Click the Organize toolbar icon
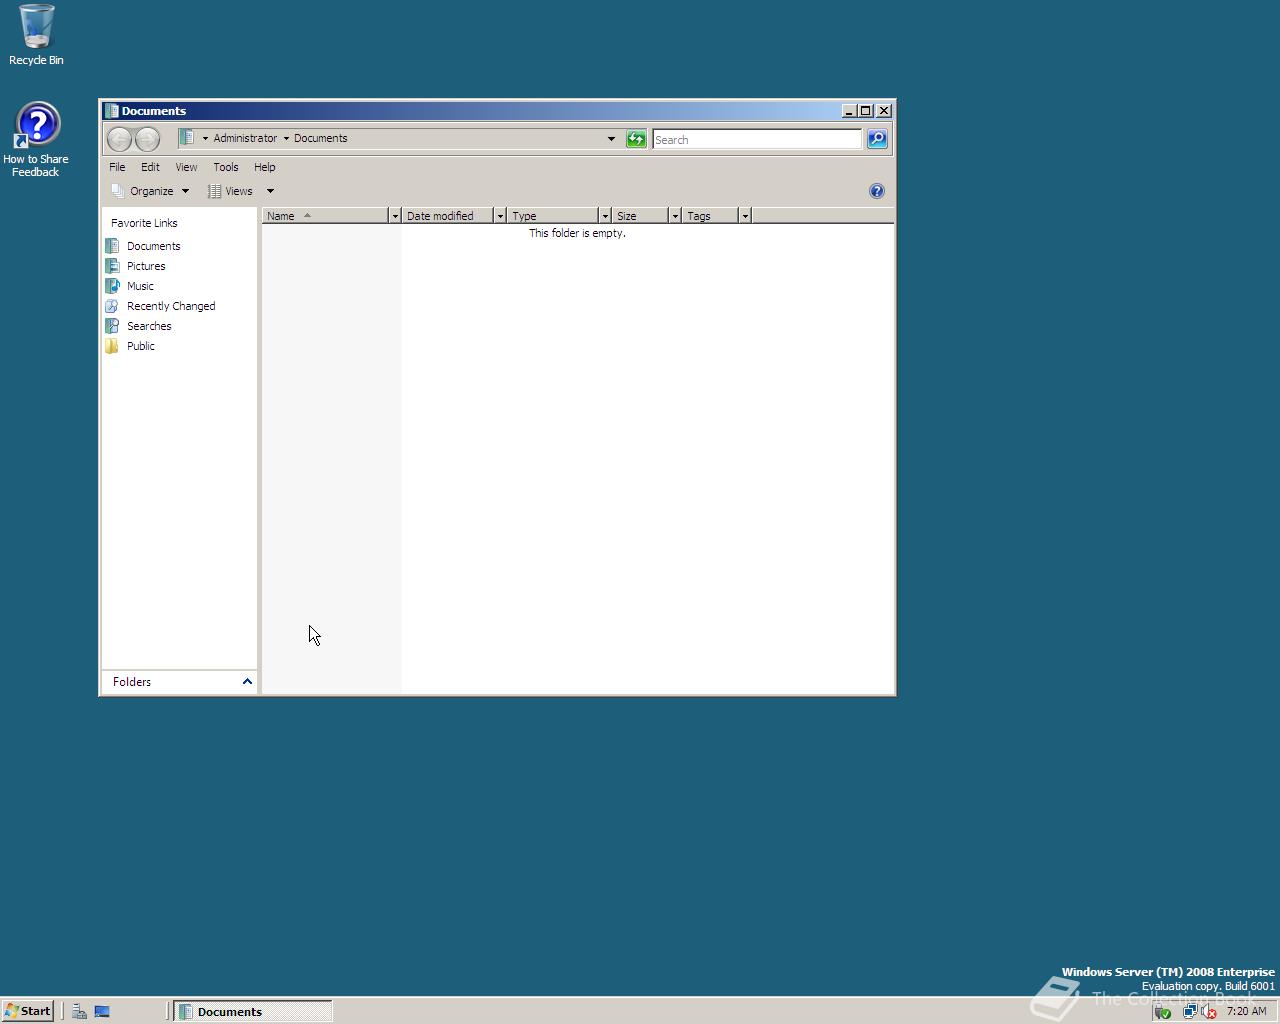This screenshot has width=1280, height=1024. click(x=118, y=191)
